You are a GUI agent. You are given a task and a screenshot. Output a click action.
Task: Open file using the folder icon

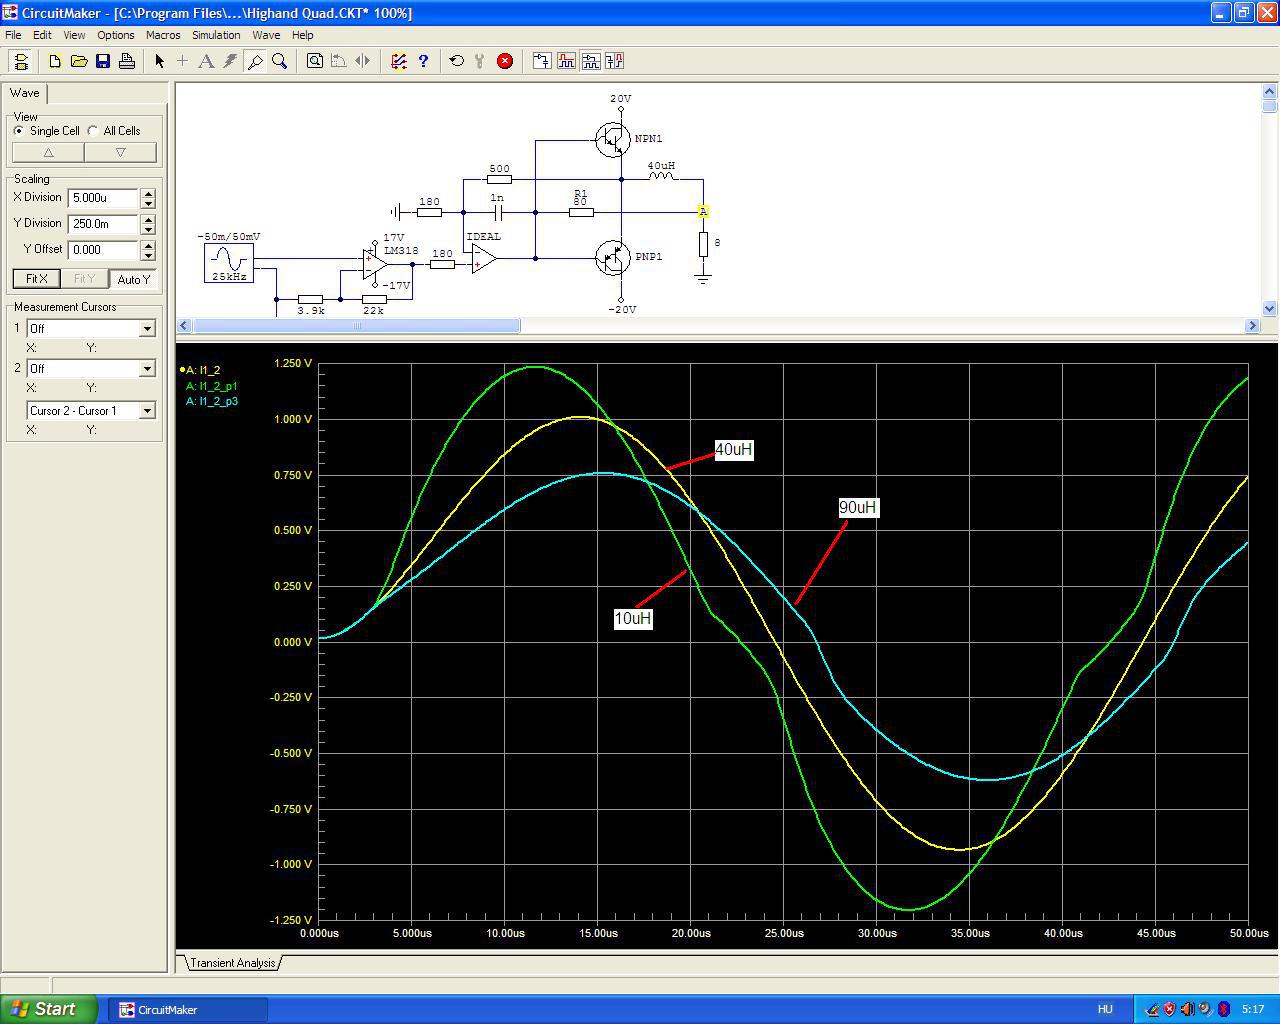pyautogui.click(x=79, y=61)
